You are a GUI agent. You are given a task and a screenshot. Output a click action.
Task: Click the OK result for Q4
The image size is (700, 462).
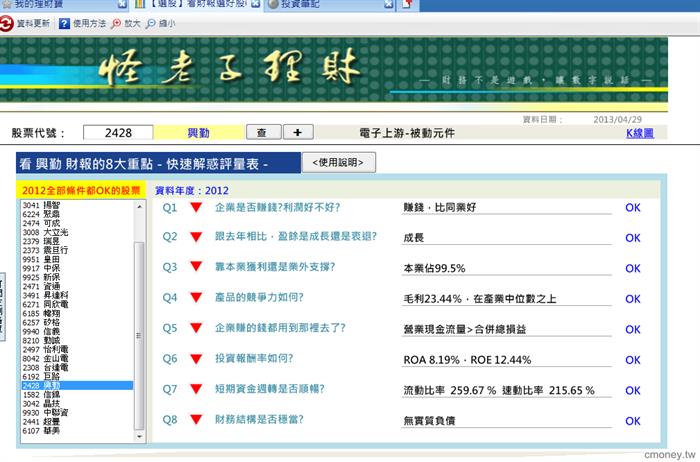click(633, 299)
